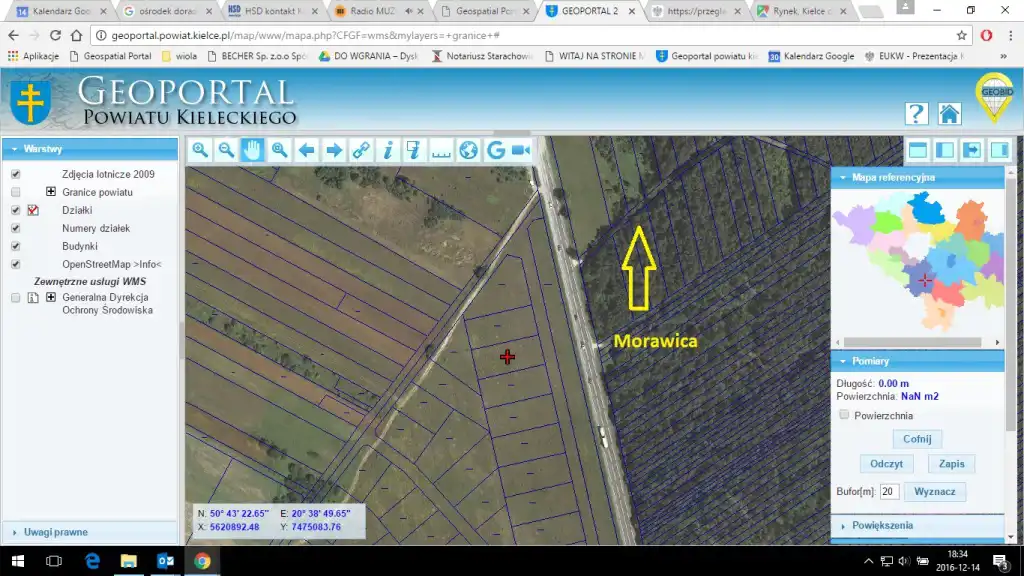Click the Bufor[m] value input field

coord(889,491)
